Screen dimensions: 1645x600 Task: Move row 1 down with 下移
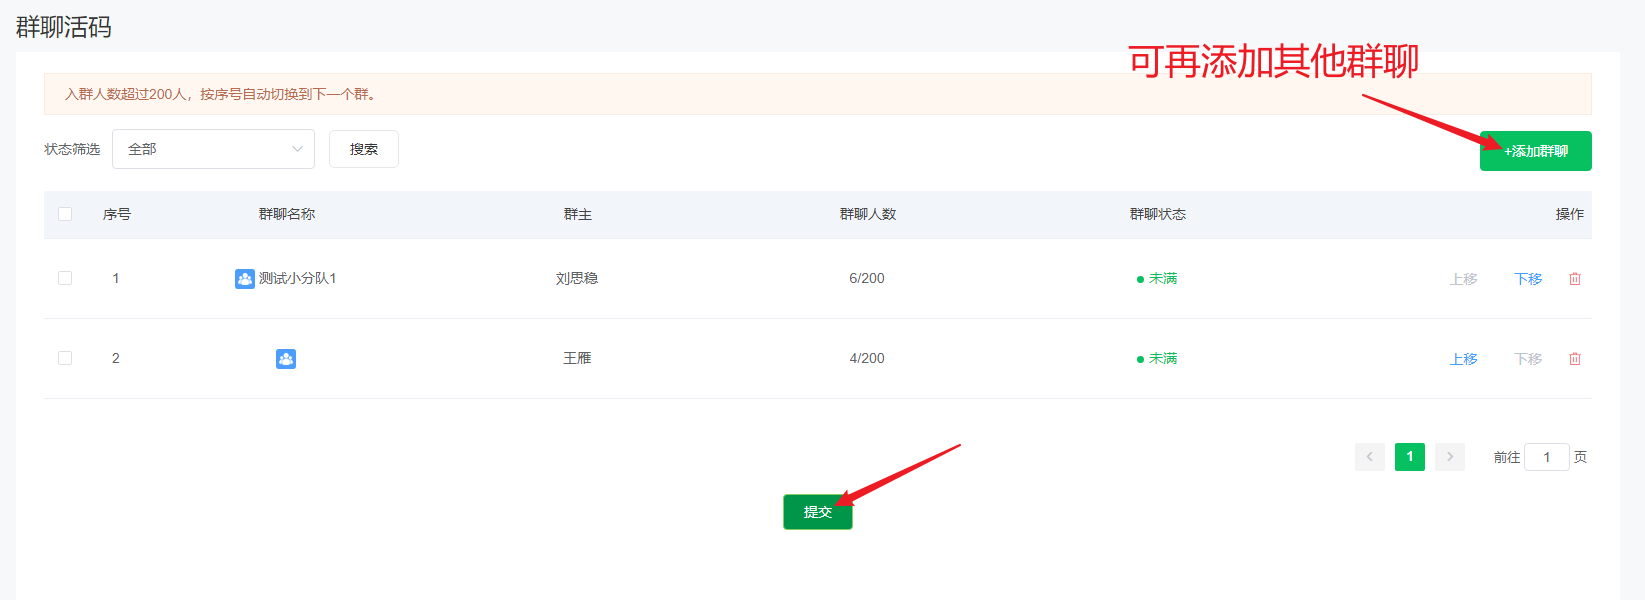click(1527, 279)
